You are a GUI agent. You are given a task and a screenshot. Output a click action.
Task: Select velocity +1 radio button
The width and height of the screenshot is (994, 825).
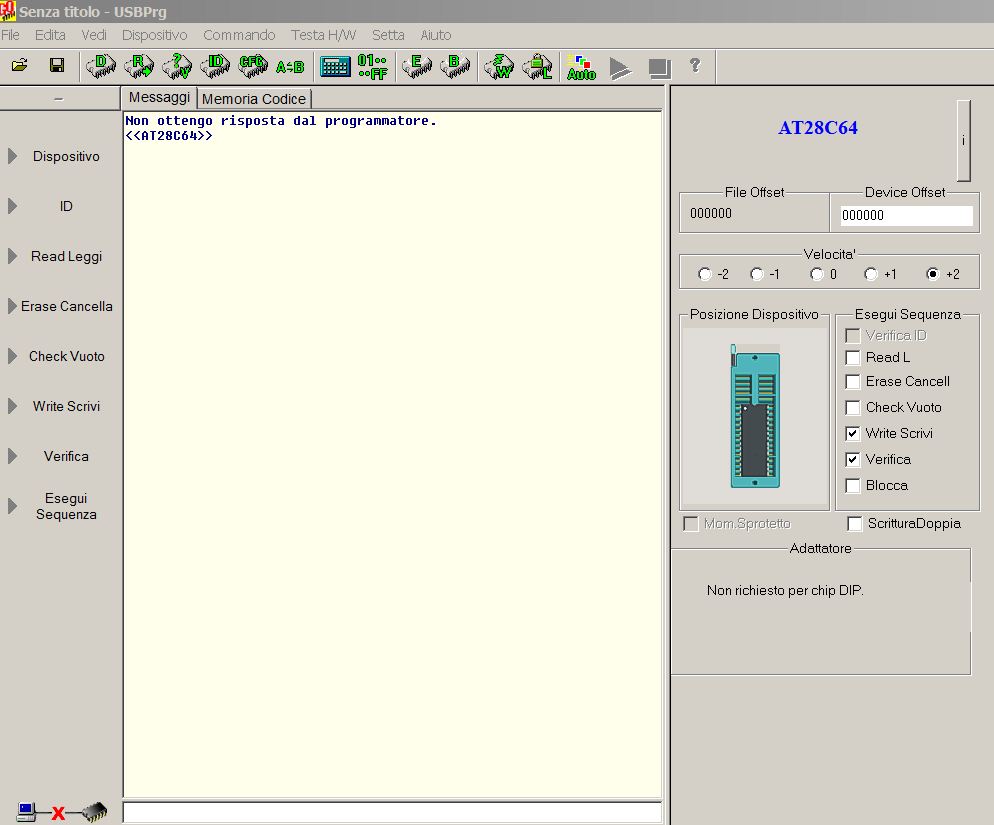tap(871, 274)
